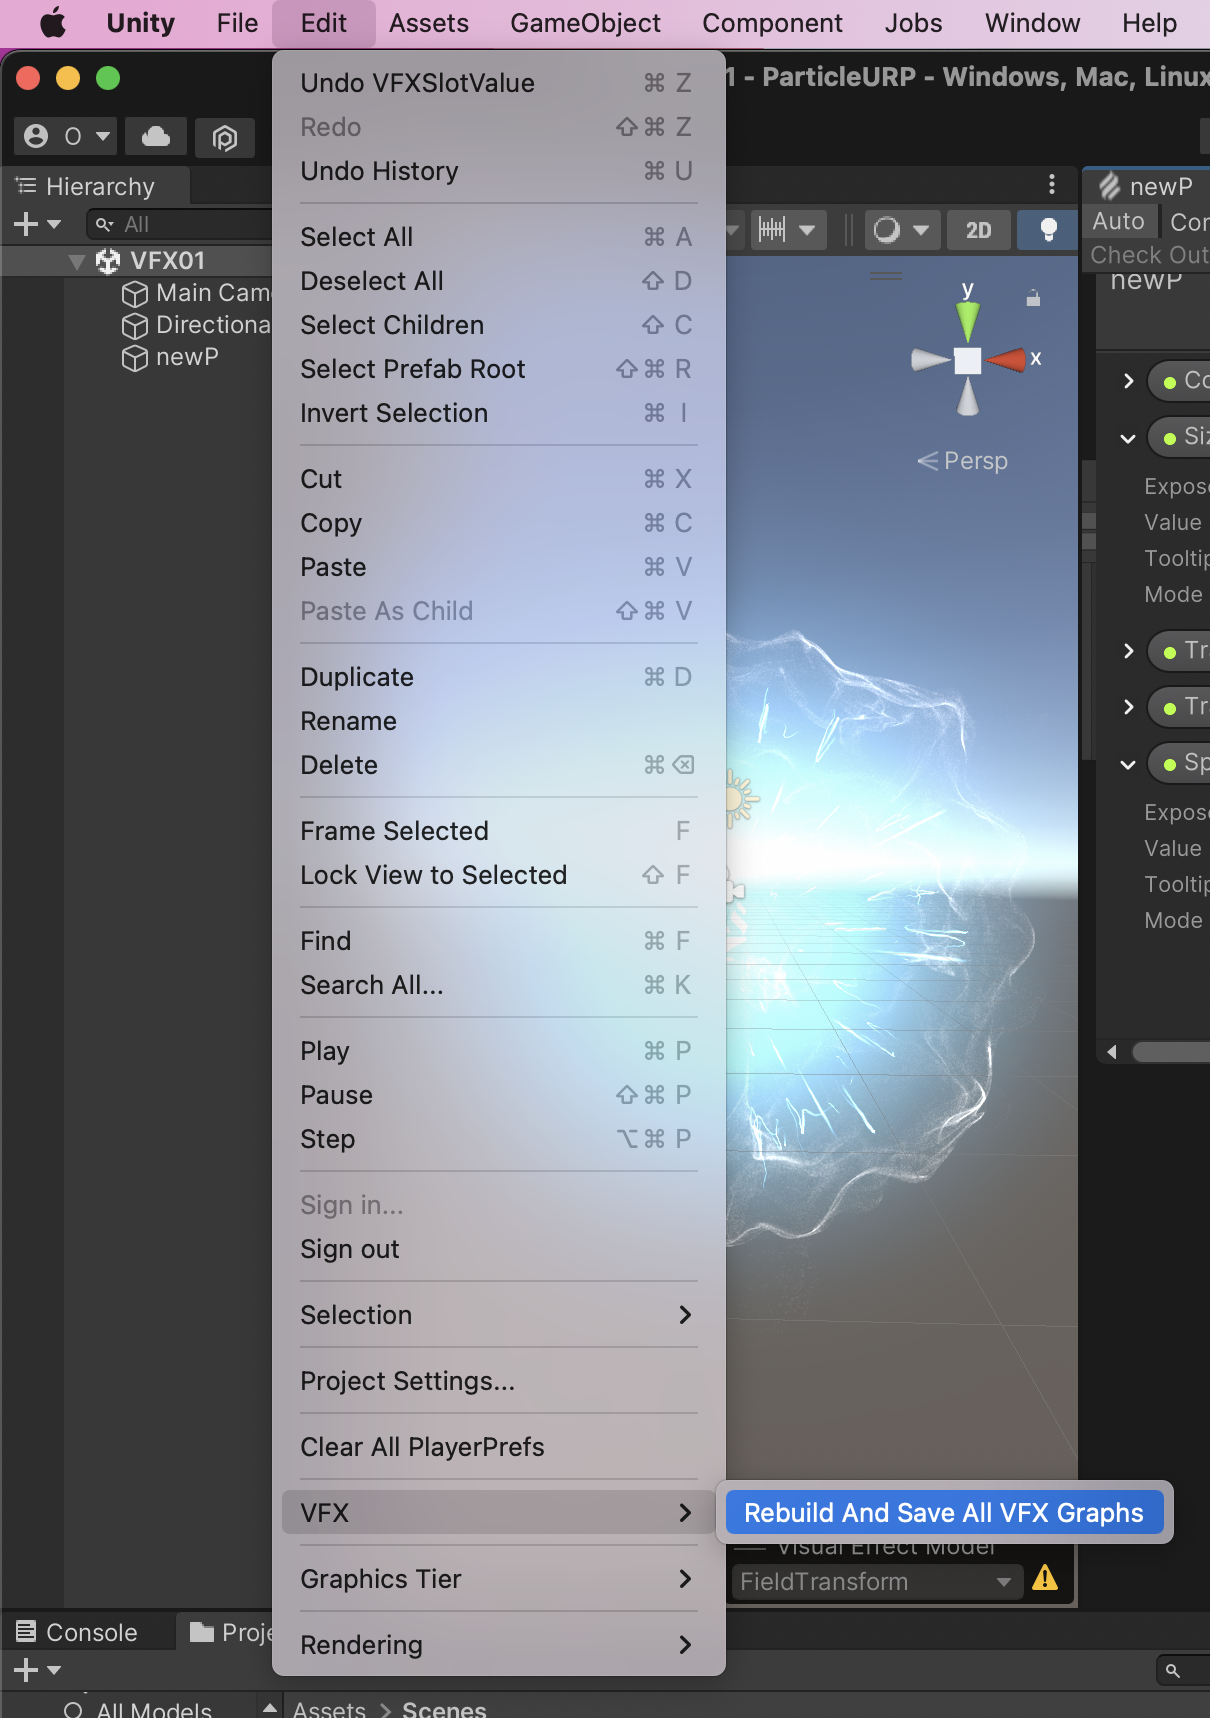Select the sun light gizmo in Scene

tap(740, 798)
